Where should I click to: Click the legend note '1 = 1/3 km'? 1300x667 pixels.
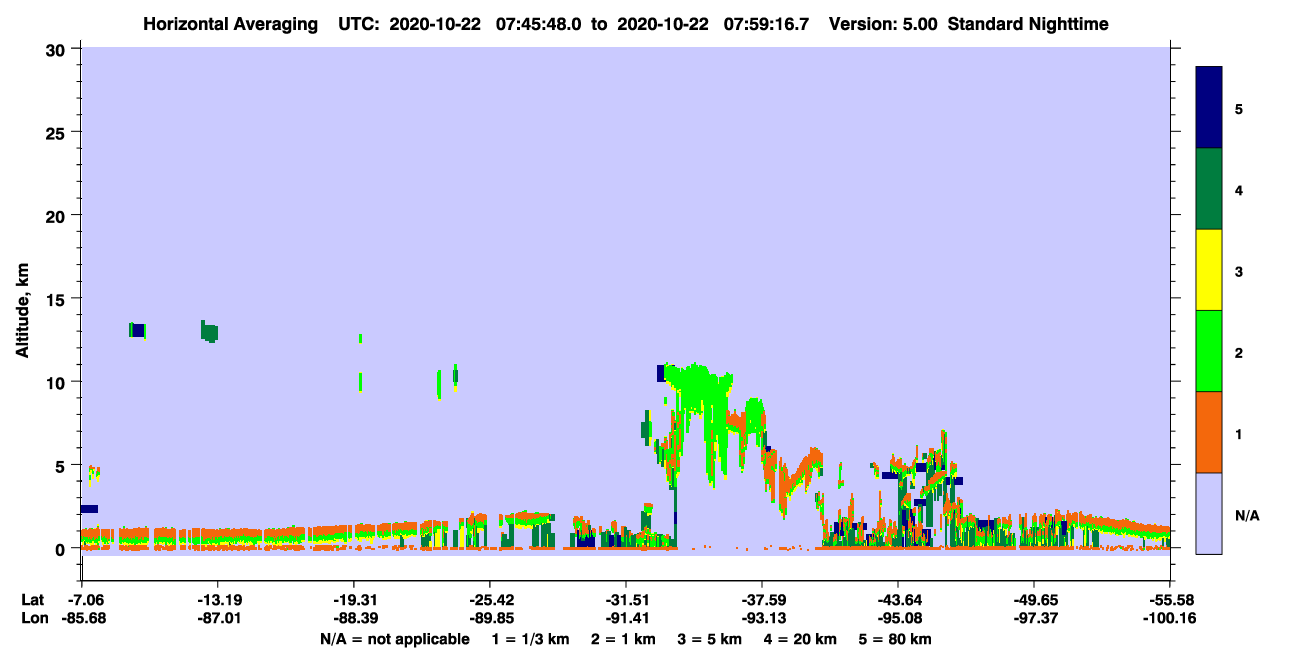click(531, 639)
